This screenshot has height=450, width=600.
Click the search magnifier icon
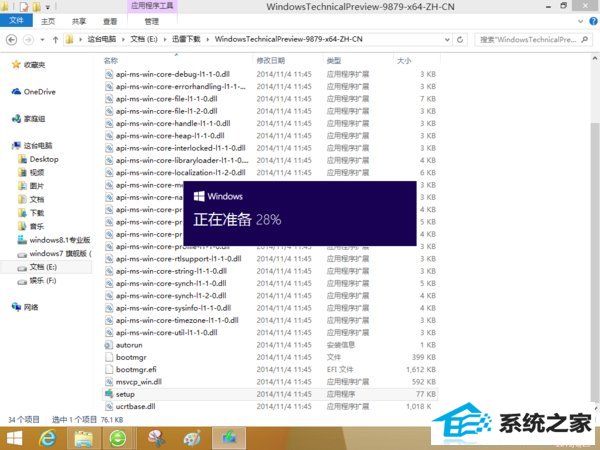point(584,39)
